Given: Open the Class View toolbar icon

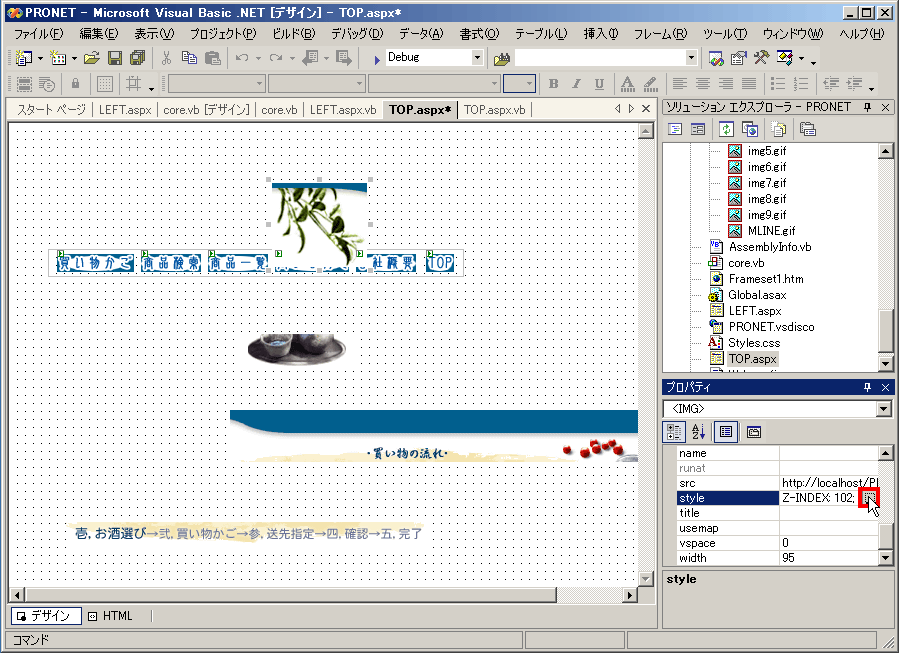Looking at the screenshot, I should (x=784, y=57).
